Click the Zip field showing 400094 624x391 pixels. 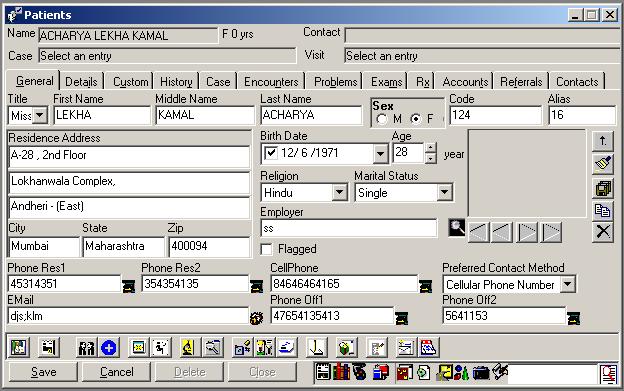coord(209,246)
